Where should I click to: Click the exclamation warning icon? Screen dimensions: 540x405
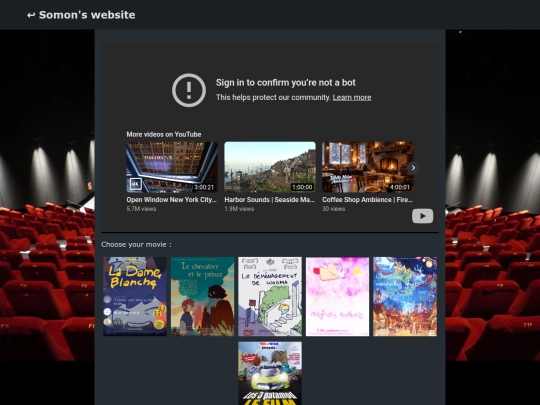[x=189, y=90]
